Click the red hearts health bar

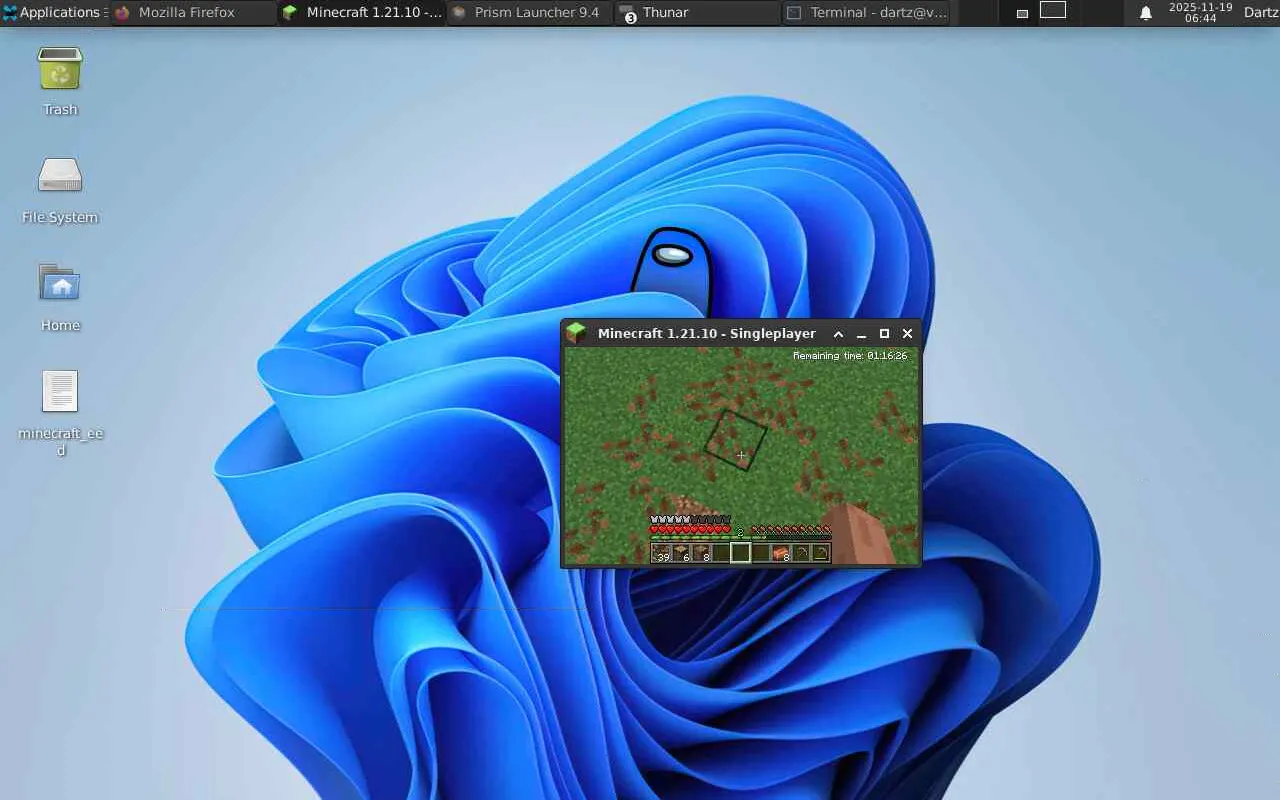click(691, 530)
